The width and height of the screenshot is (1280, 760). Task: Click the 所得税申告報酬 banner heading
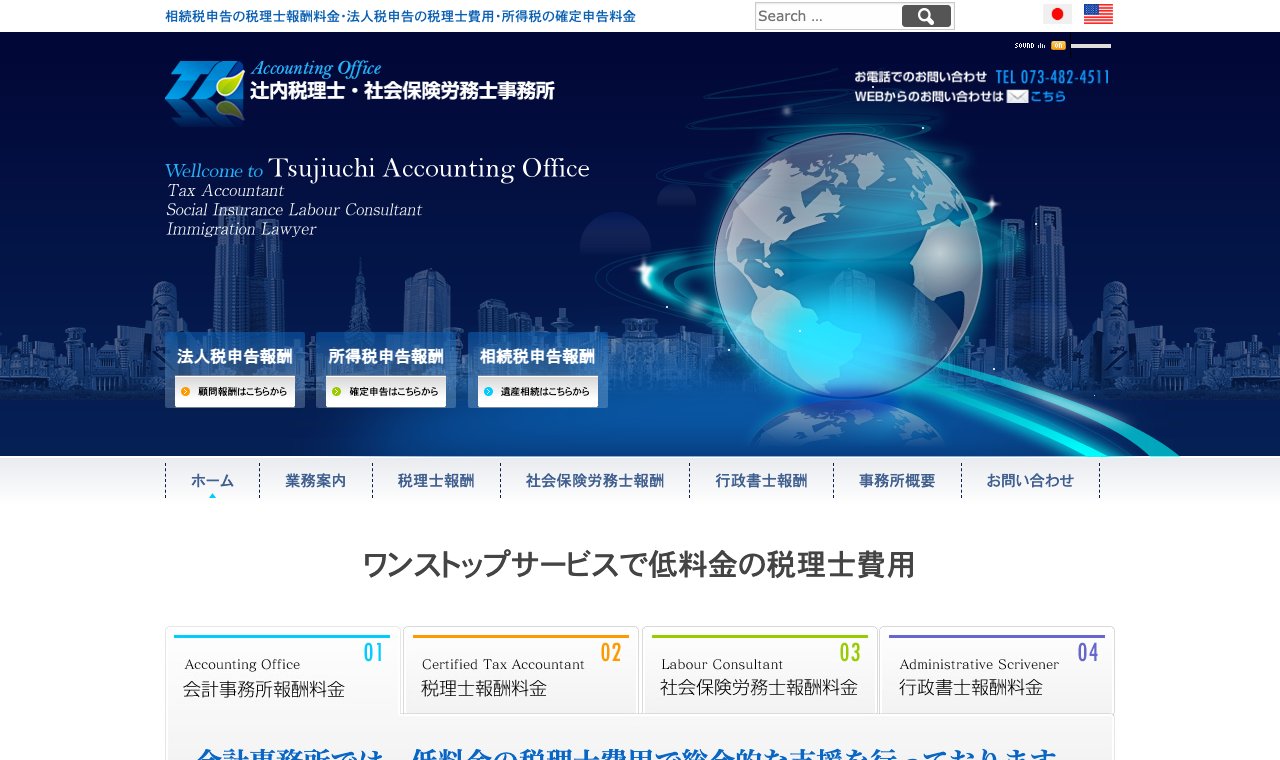coord(386,356)
